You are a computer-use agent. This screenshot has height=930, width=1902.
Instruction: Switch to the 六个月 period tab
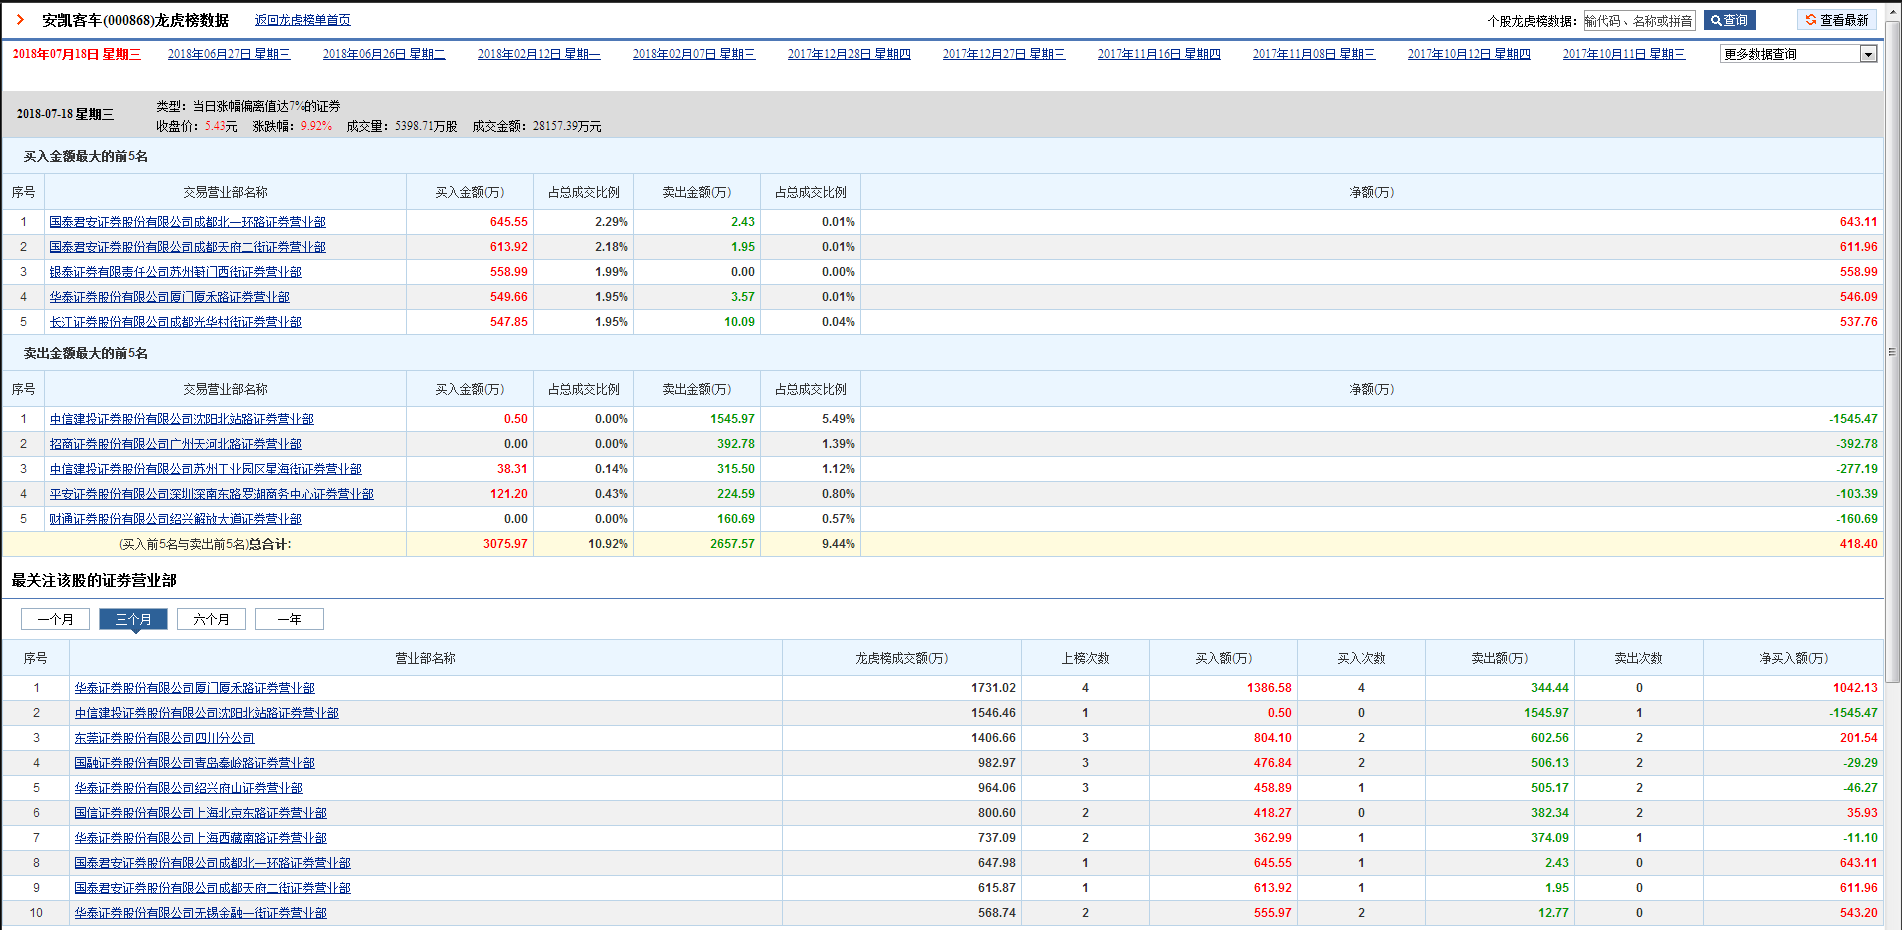[x=211, y=619]
